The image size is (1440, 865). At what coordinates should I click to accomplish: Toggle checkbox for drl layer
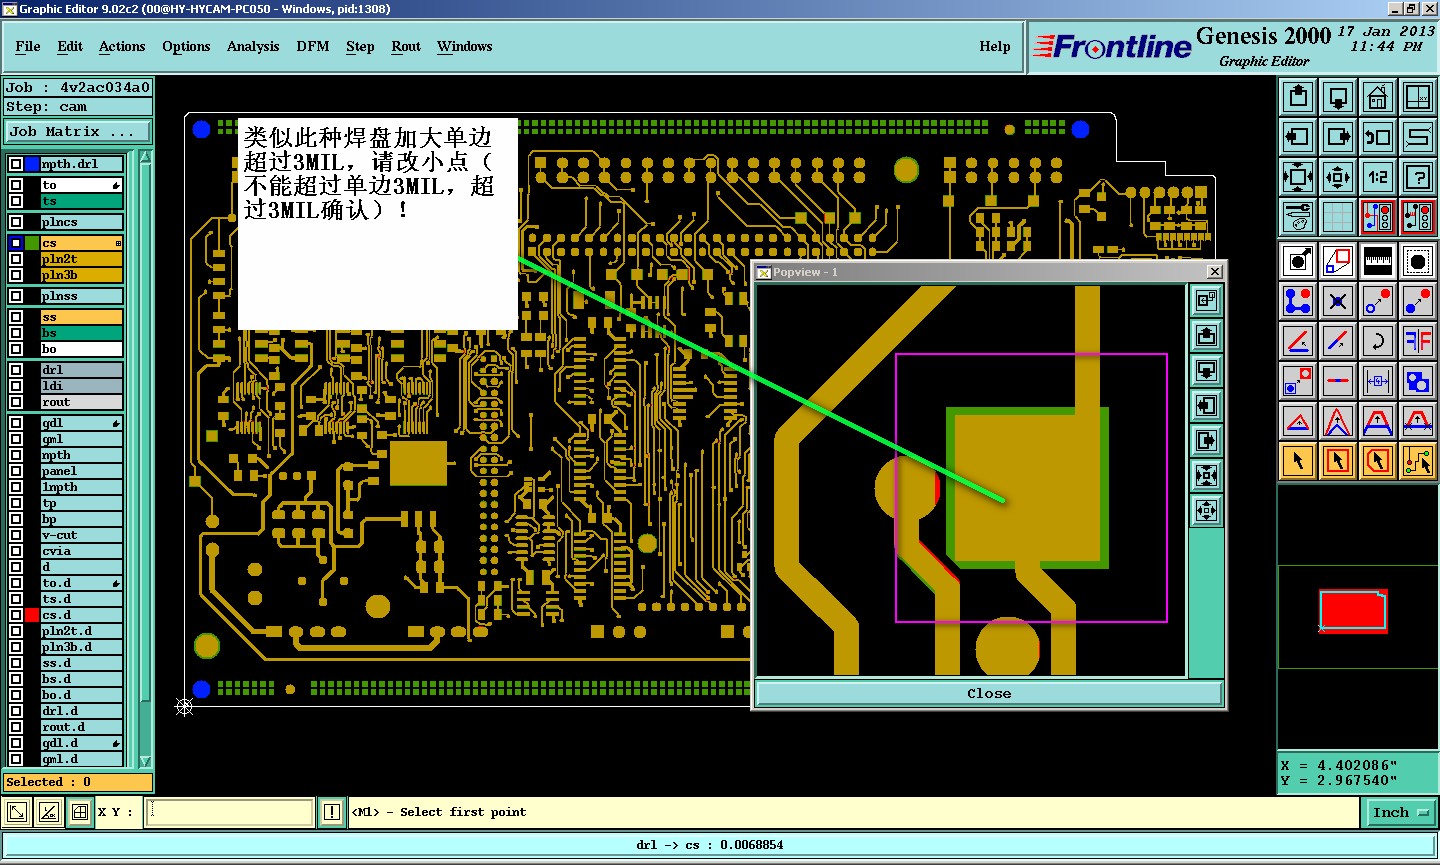click(x=16, y=370)
